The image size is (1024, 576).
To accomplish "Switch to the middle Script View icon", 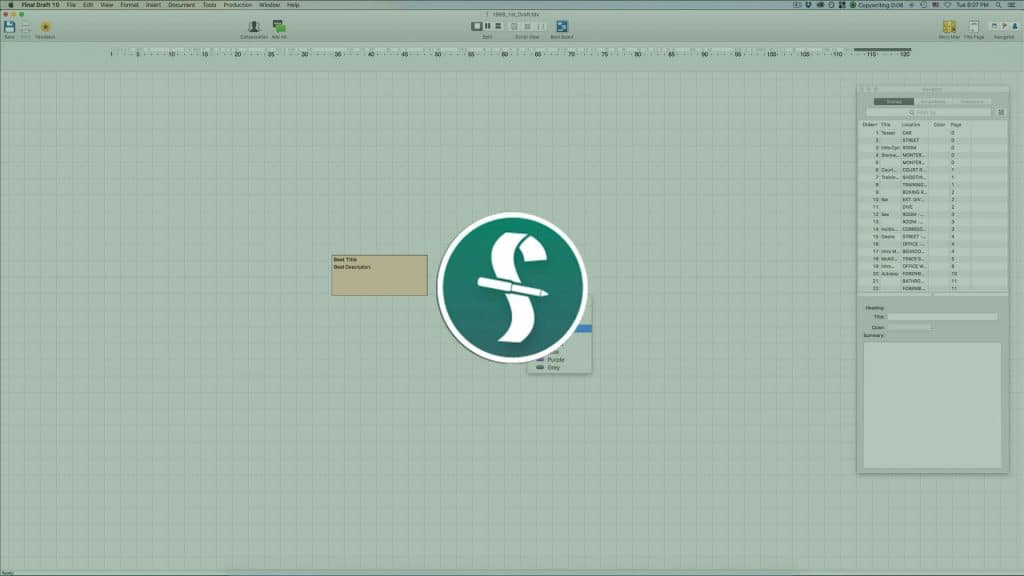I will click(x=527, y=27).
